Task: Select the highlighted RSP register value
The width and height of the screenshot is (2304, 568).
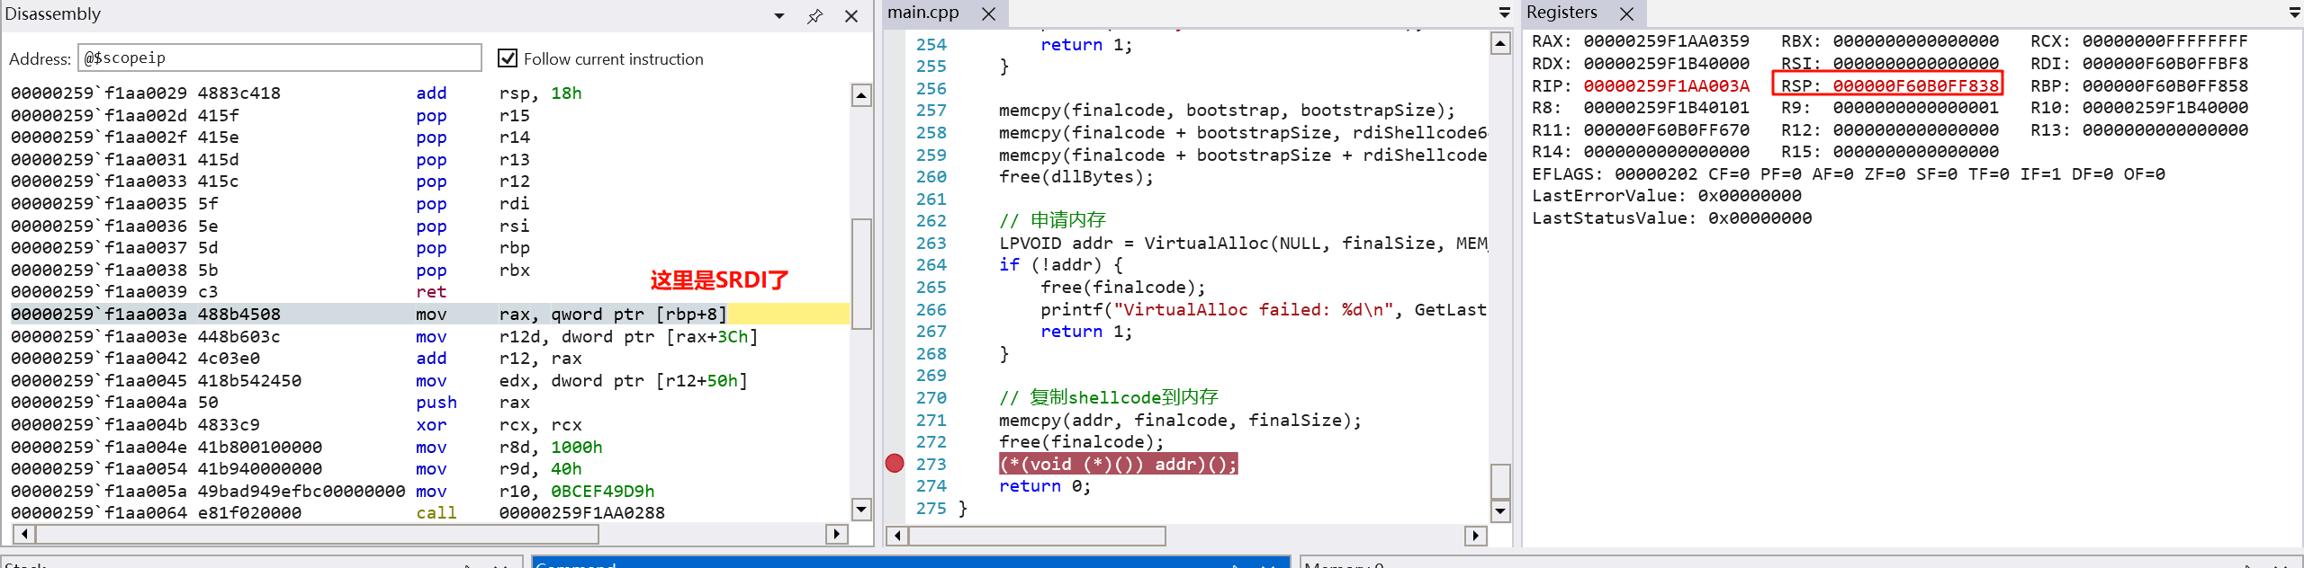Action: (1914, 86)
